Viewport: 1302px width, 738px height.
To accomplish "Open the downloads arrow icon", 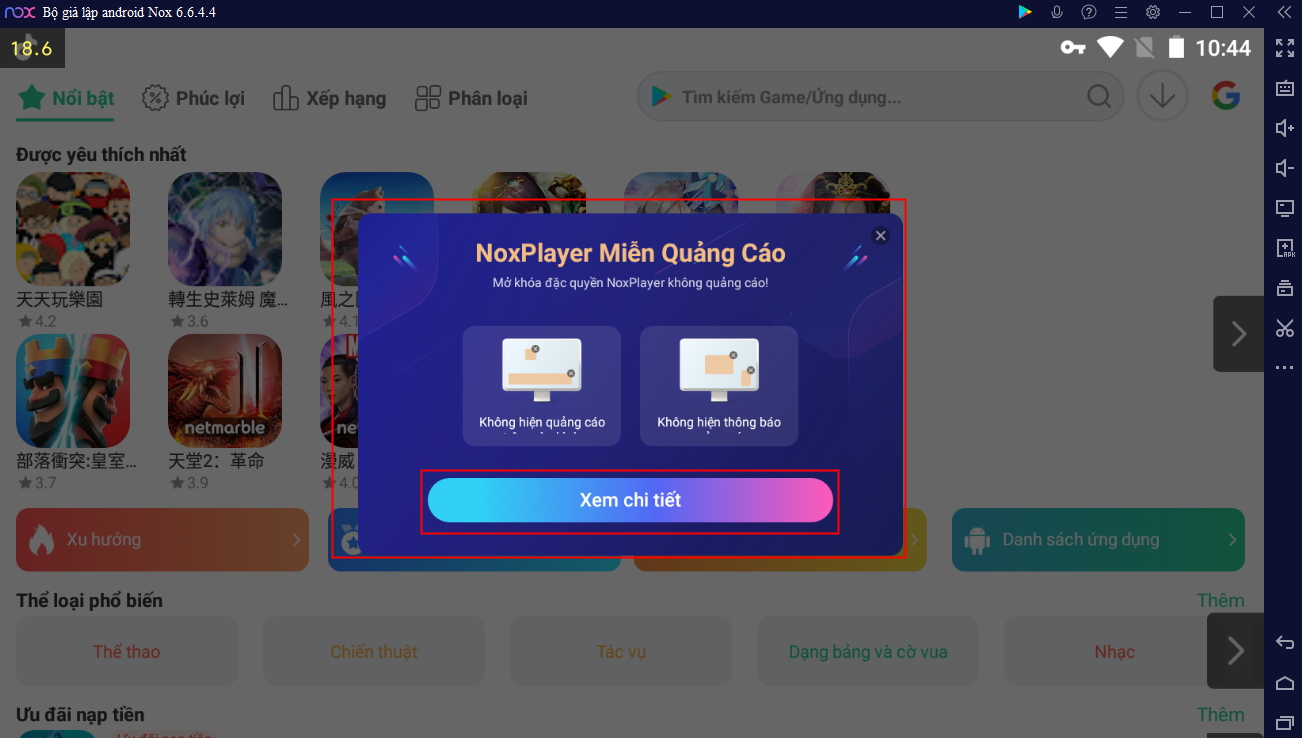I will click(x=1162, y=97).
